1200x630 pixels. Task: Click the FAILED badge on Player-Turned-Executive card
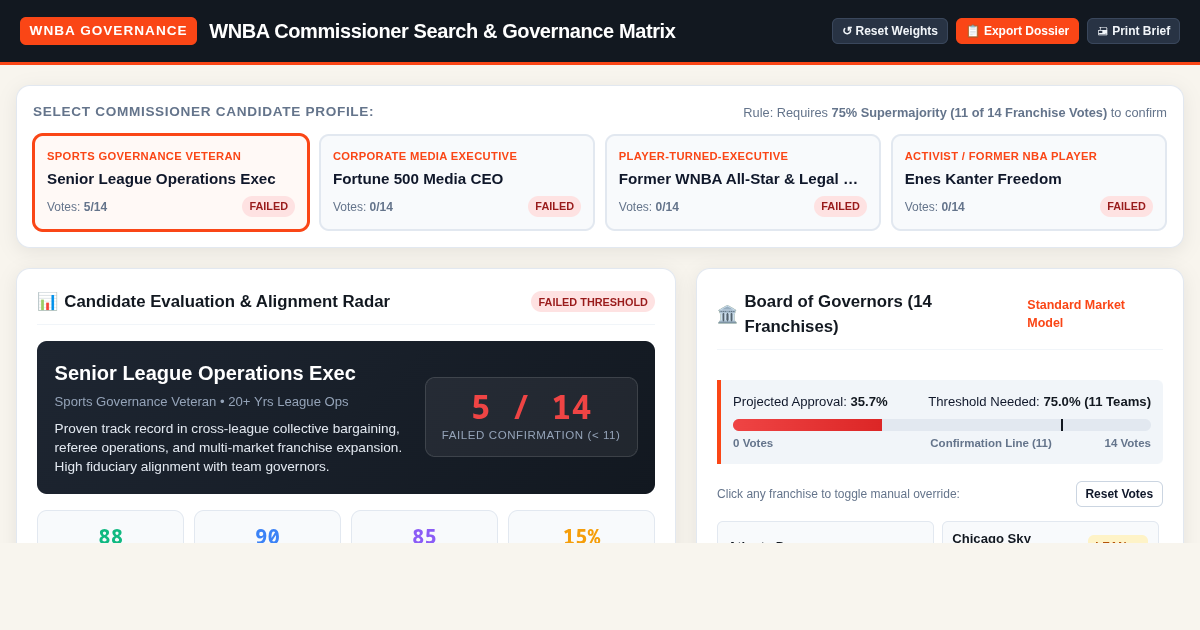[x=840, y=206]
